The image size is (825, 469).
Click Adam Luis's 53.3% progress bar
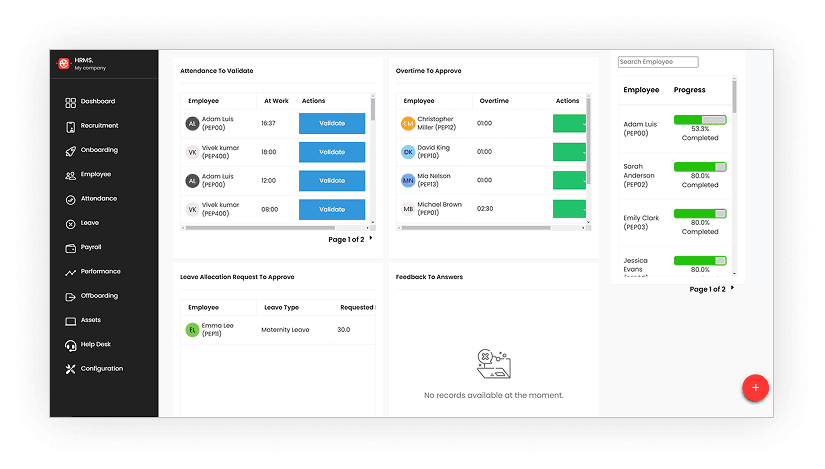click(x=700, y=119)
